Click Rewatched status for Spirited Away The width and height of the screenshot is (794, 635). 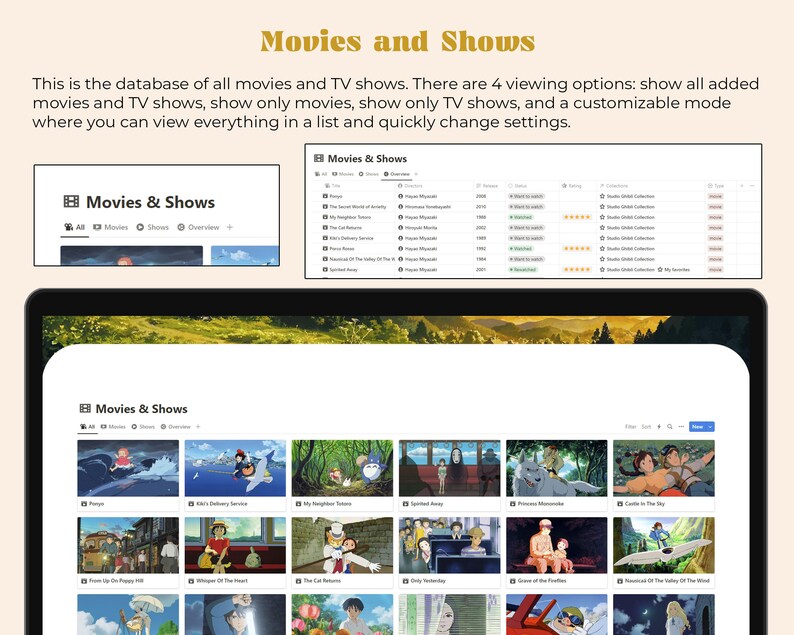(x=523, y=269)
